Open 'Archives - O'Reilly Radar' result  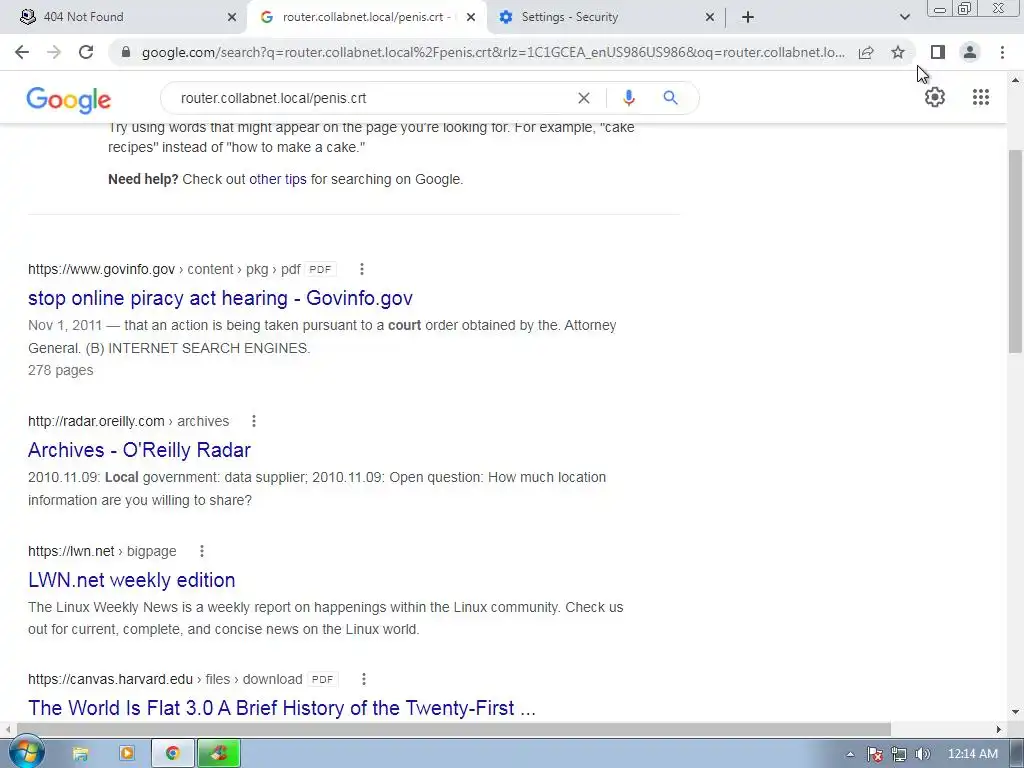tap(139, 450)
